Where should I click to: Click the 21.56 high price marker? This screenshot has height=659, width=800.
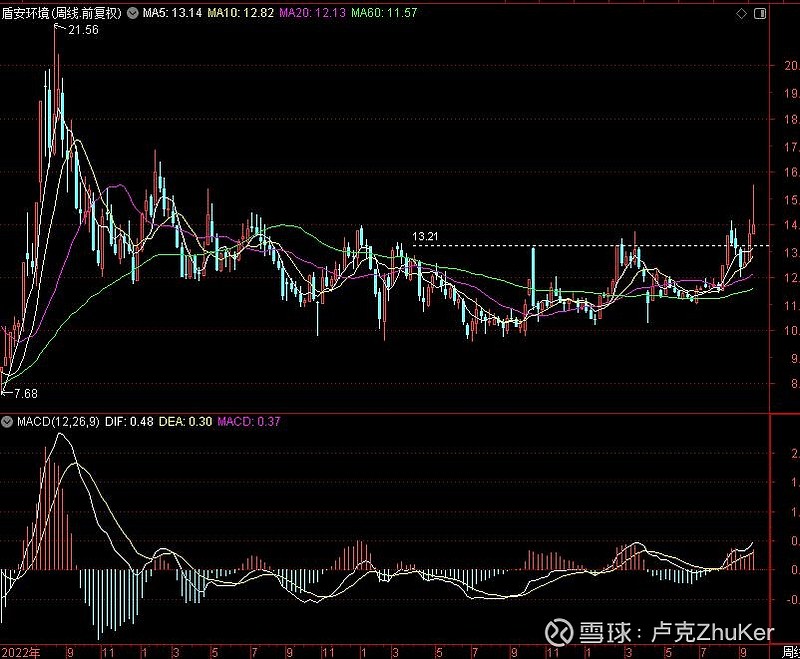tap(83, 30)
